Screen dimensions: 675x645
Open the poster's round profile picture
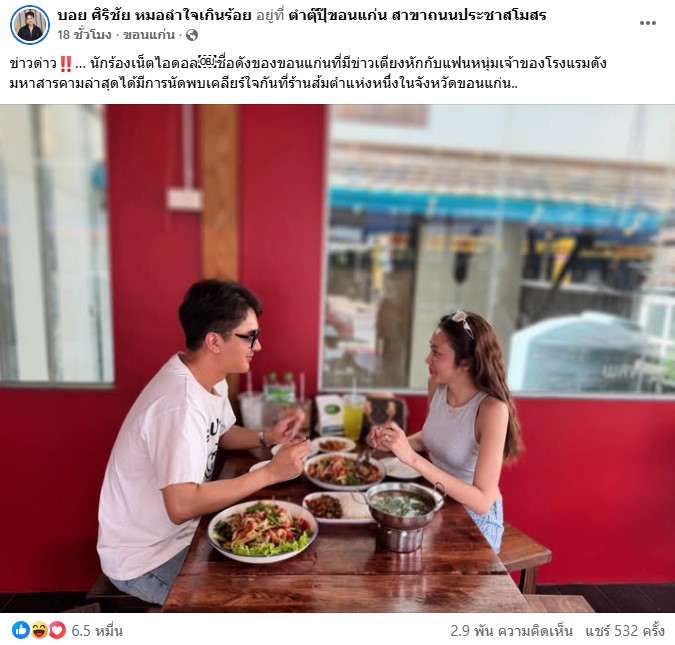click(30, 25)
